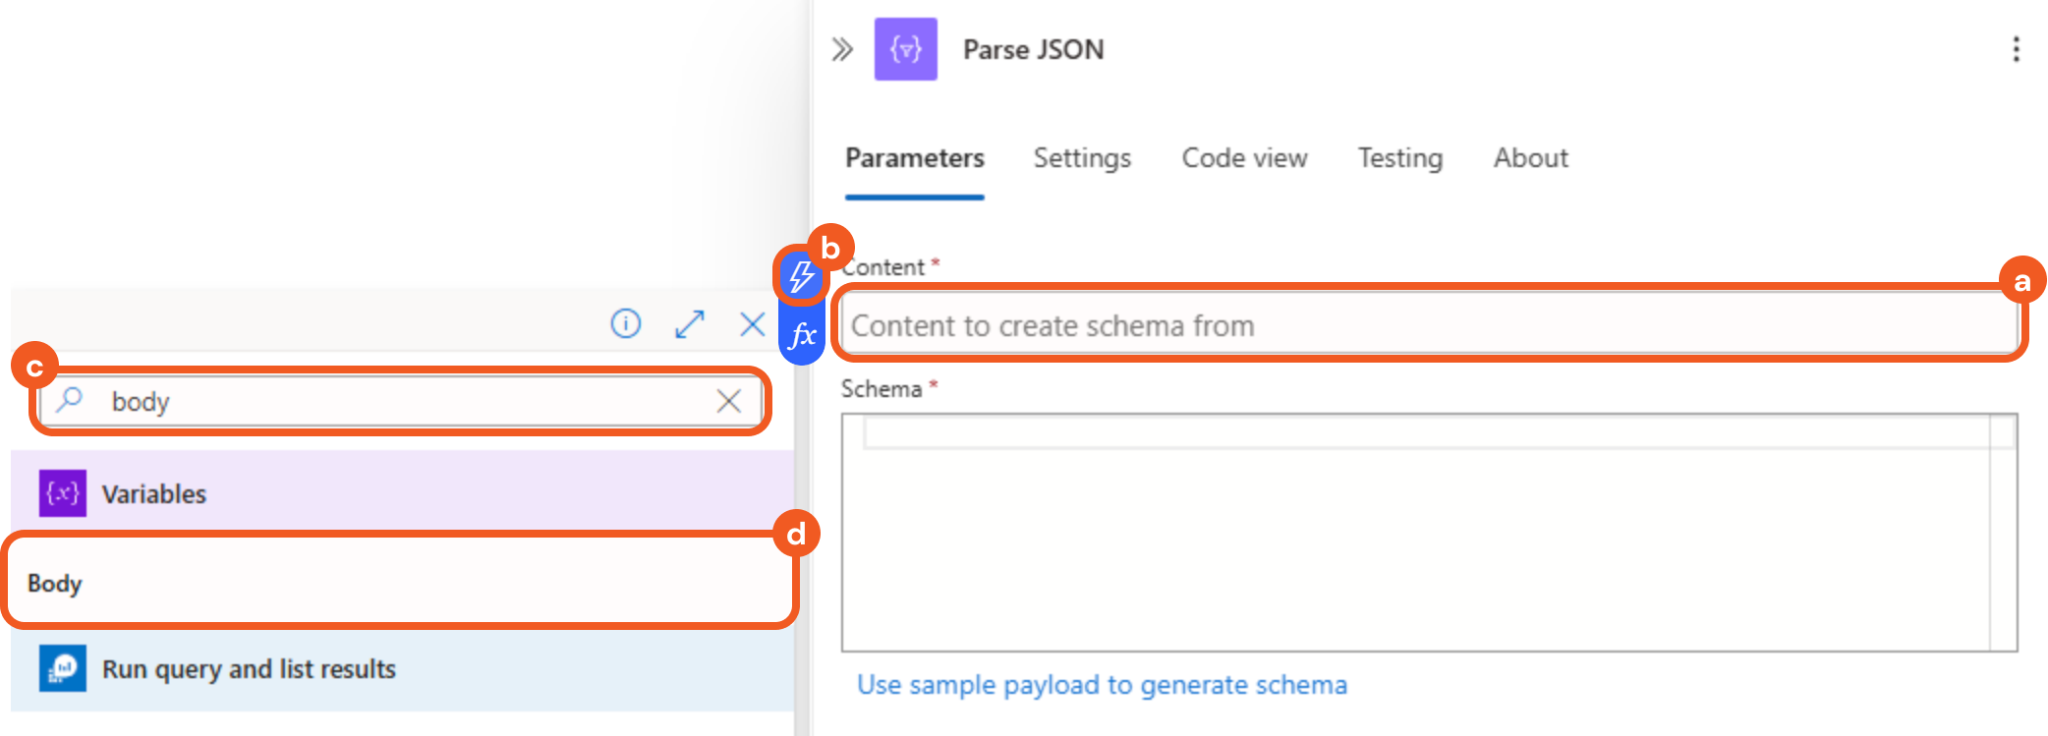Viewport: 2048px width, 736px height.
Task: Click the Parameters tab
Action: click(x=914, y=158)
